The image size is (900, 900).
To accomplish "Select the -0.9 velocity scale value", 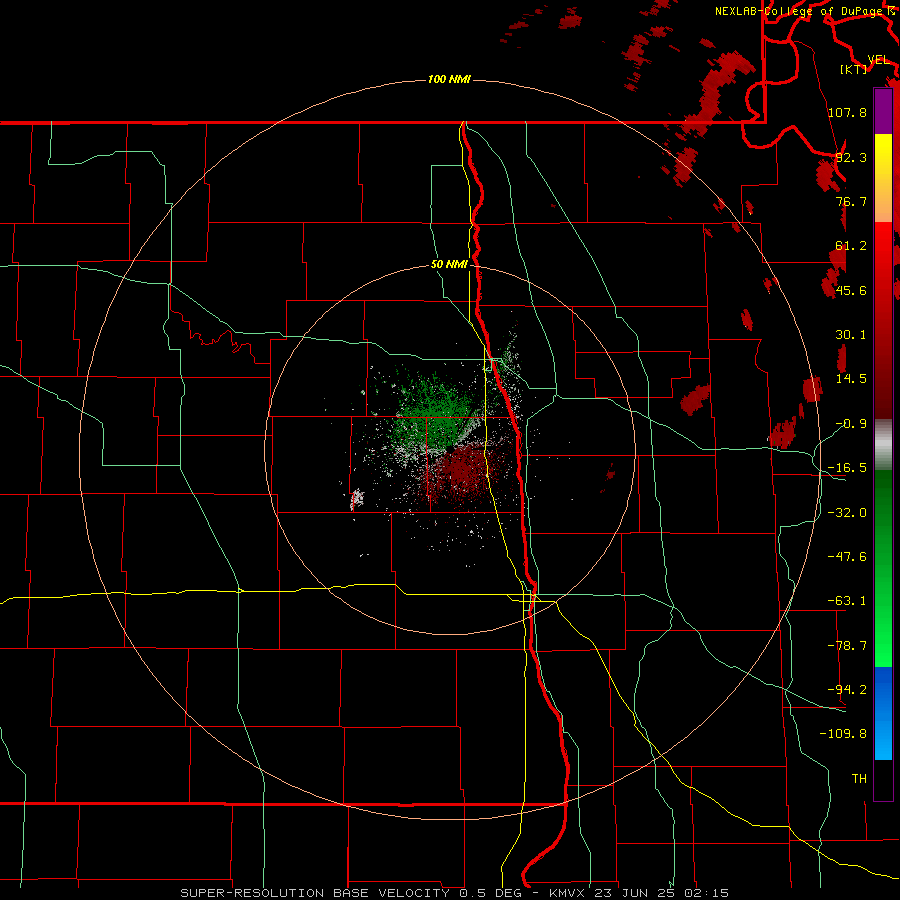I will coord(851,424).
